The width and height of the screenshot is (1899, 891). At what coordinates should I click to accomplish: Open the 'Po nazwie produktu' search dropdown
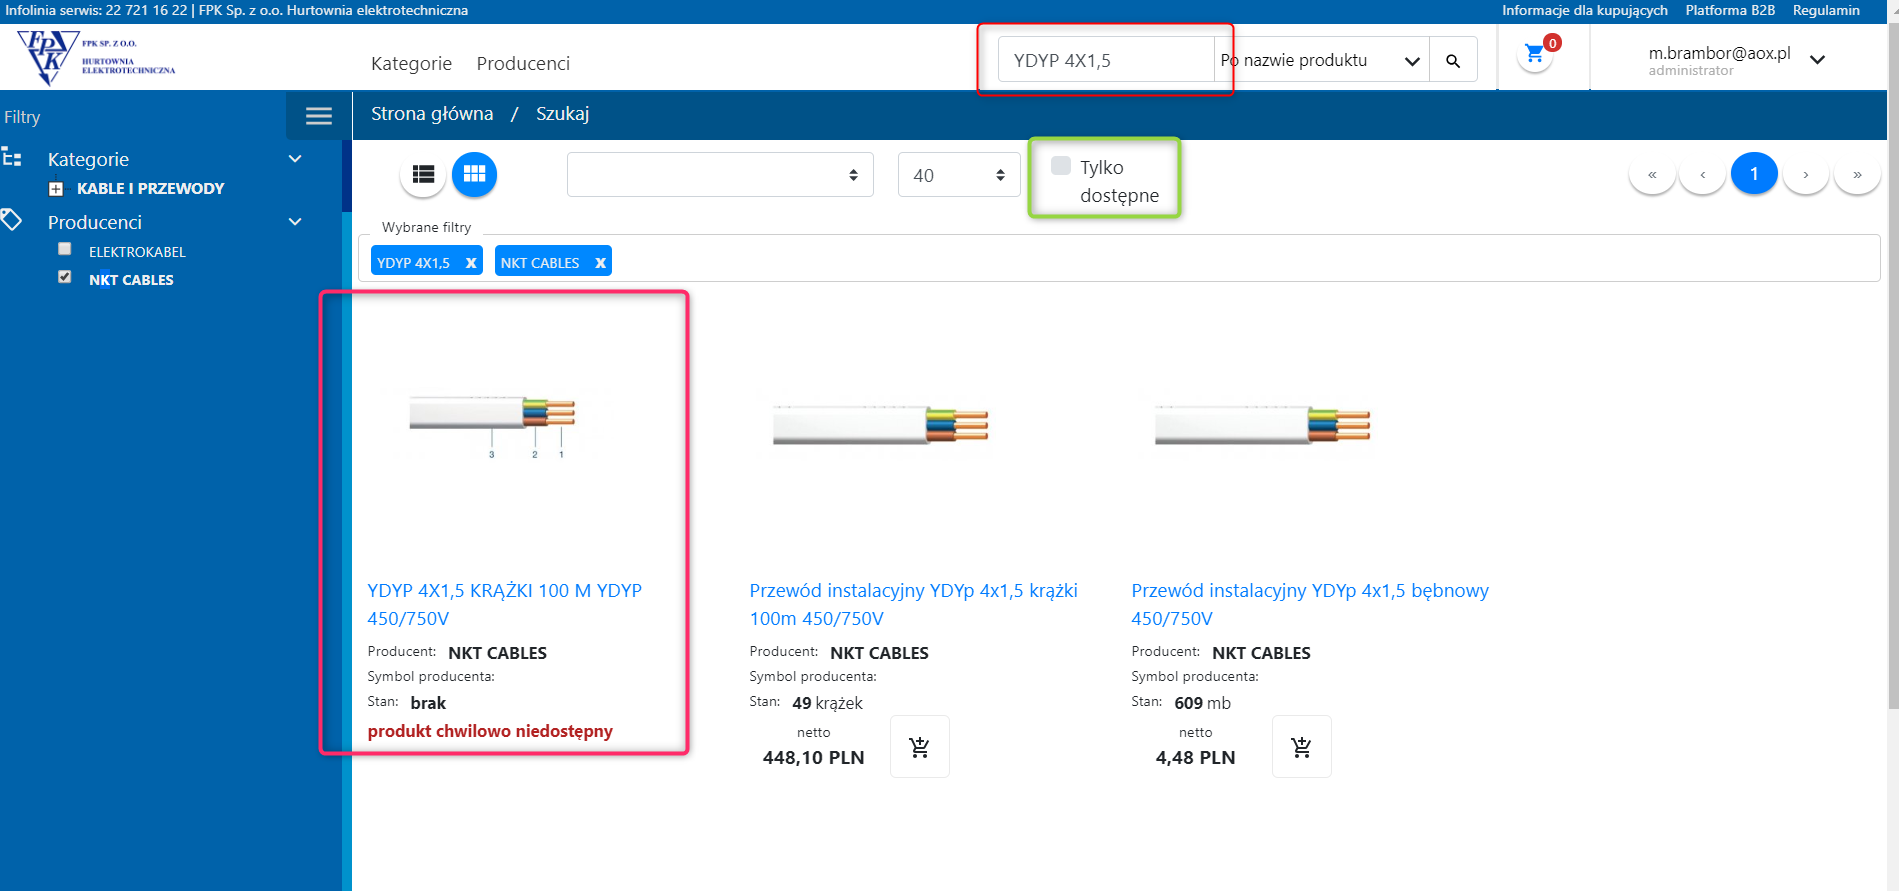pos(1320,61)
